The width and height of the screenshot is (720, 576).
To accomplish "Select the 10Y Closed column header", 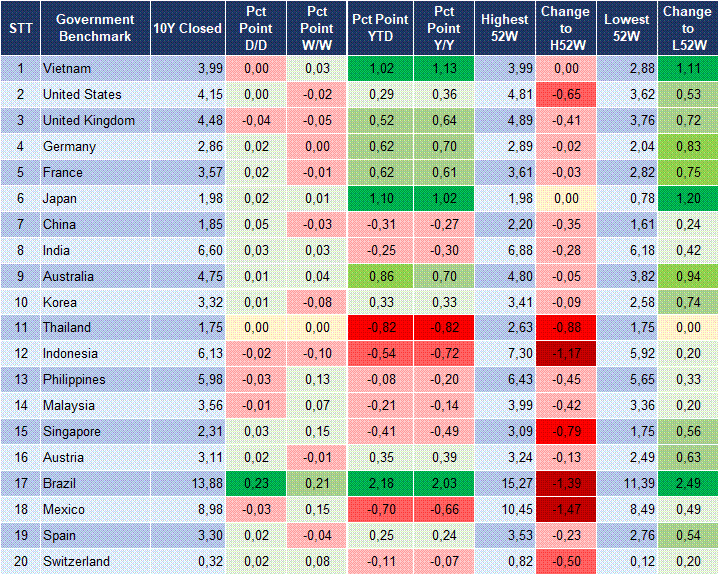I will [187, 28].
